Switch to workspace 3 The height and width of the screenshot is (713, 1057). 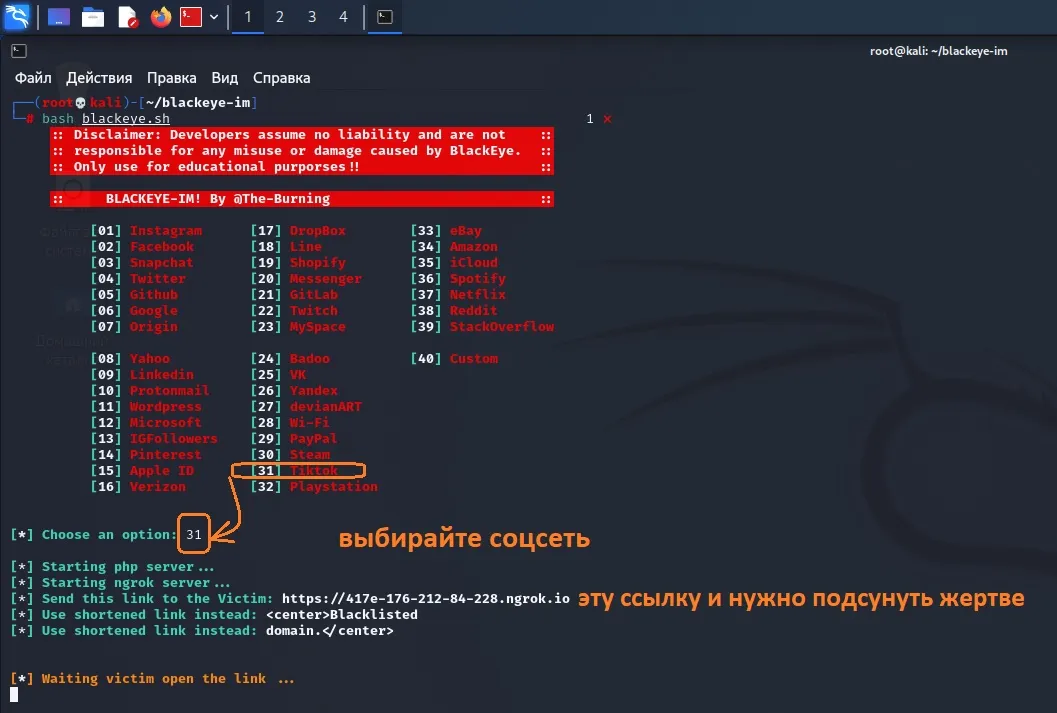[311, 17]
